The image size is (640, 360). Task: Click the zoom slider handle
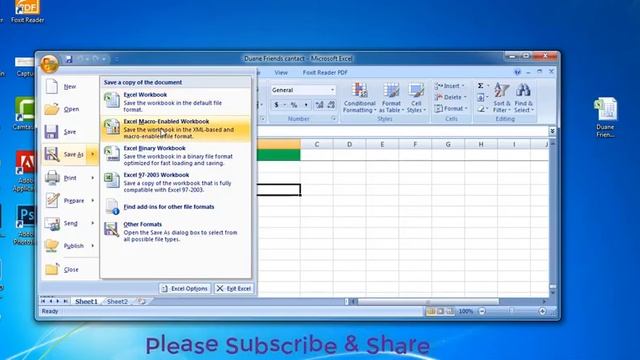click(x=511, y=311)
